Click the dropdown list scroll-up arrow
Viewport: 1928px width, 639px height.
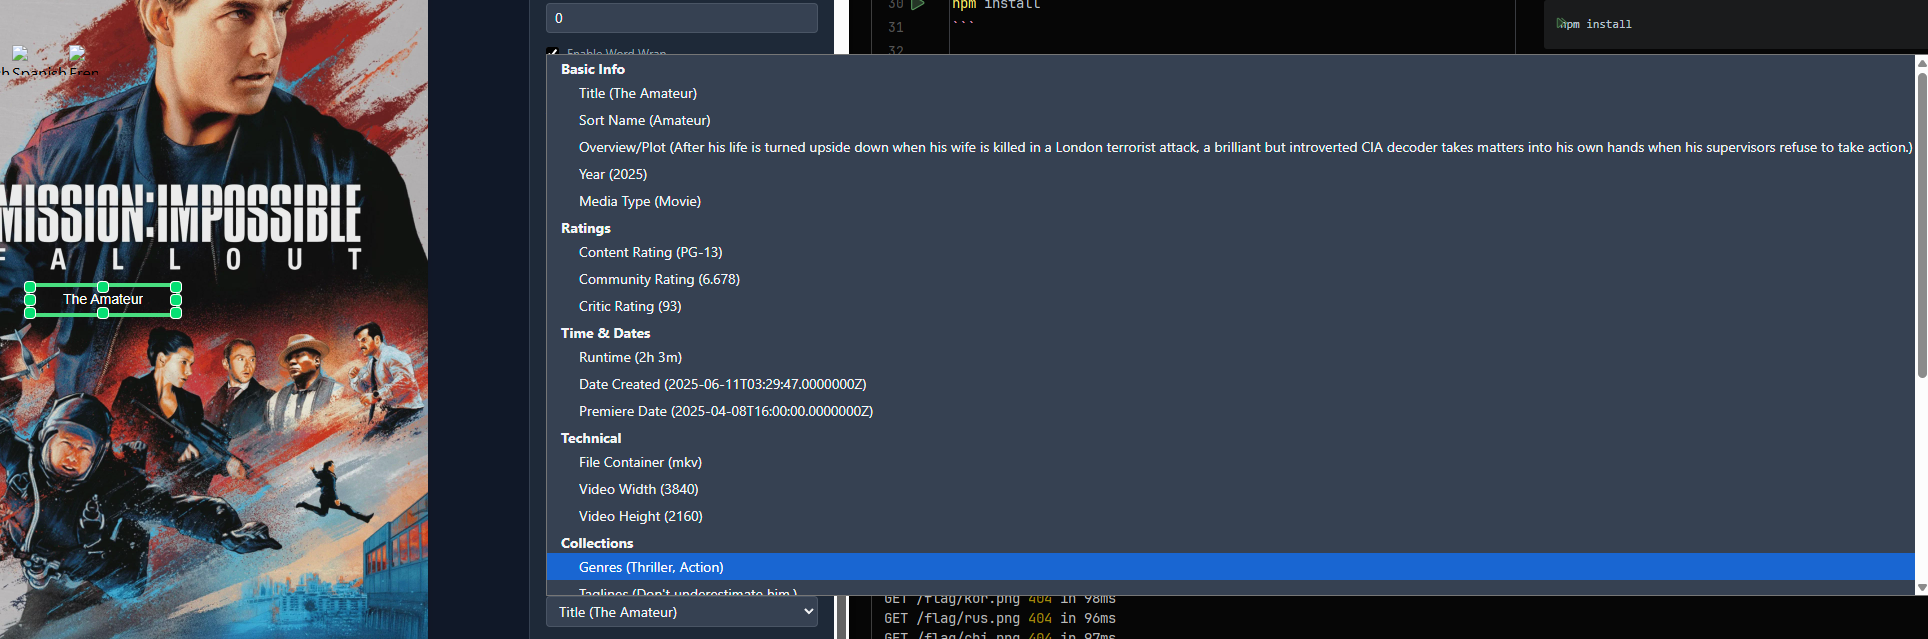pyautogui.click(x=1921, y=62)
